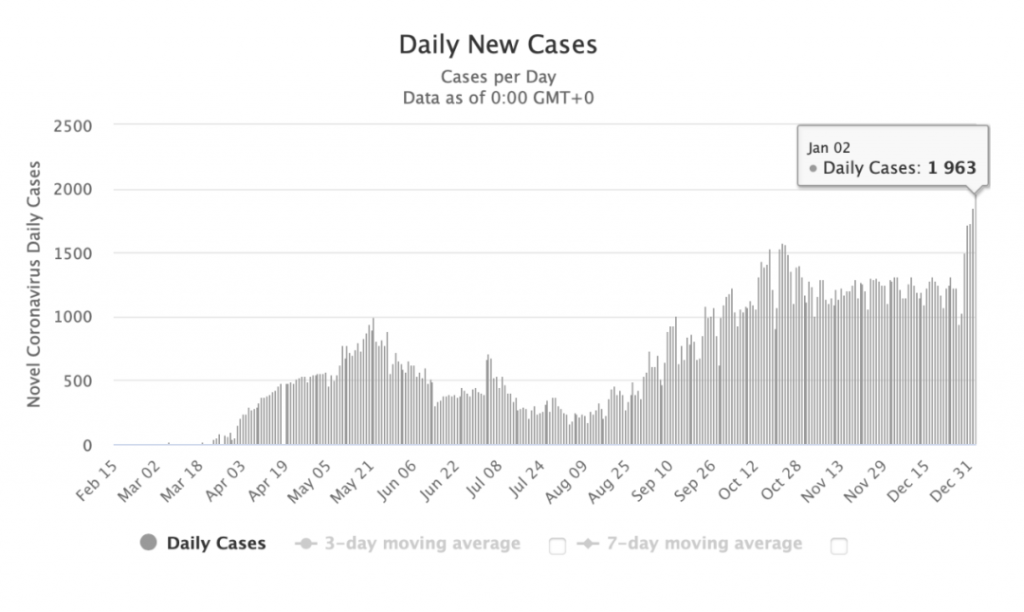1024x612 pixels.
Task: Click the Cases per Day subtitle
Action: (x=497, y=77)
